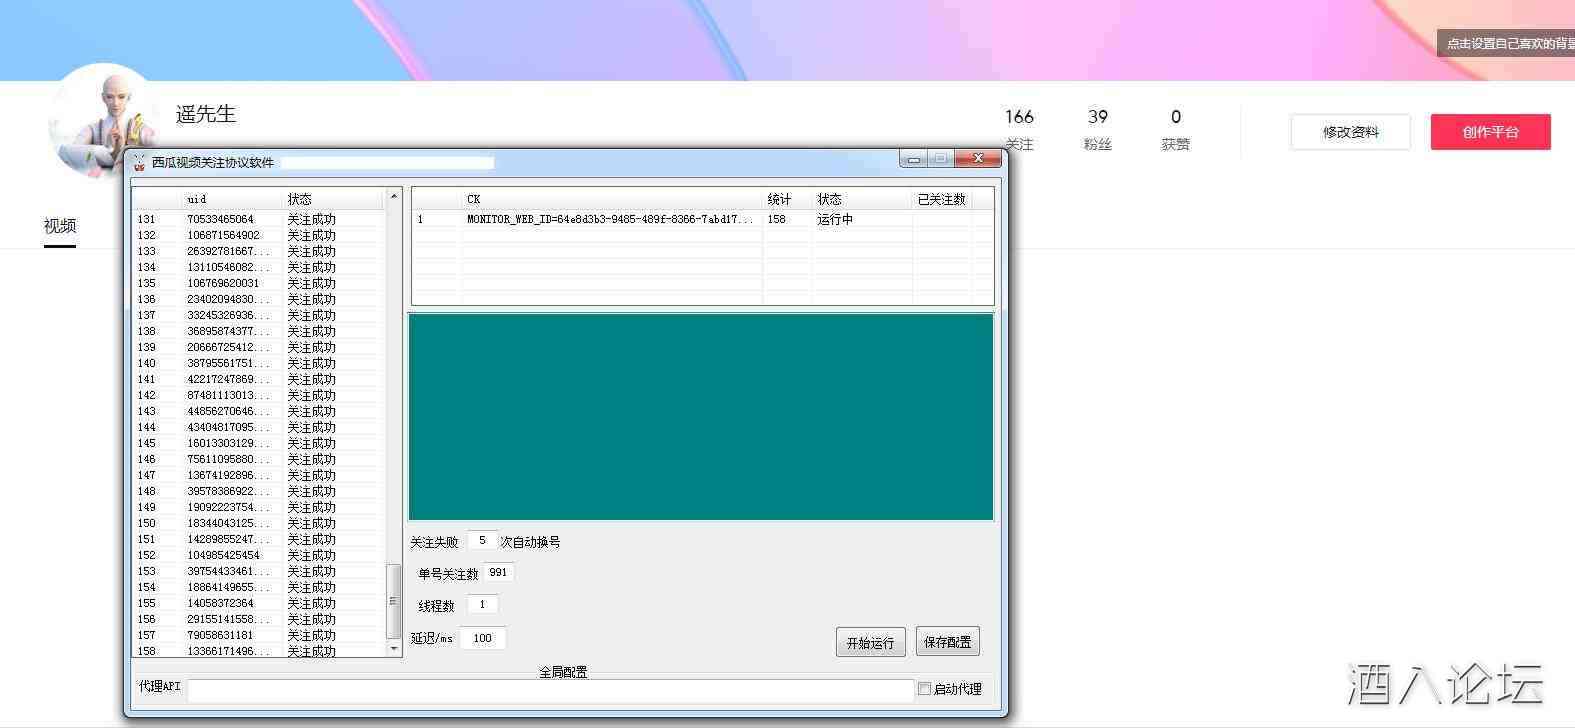Click the 统计 column header

tap(787, 199)
